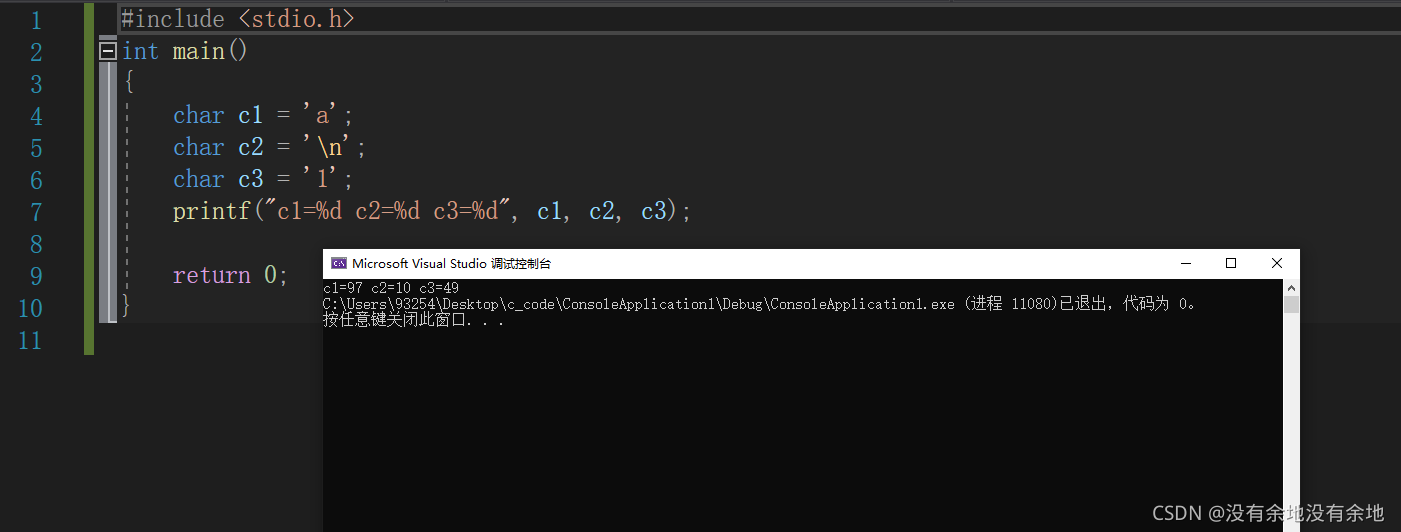The height and width of the screenshot is (532, 1401).
Task: Collapse the main function code block
Action: (108, 51)
